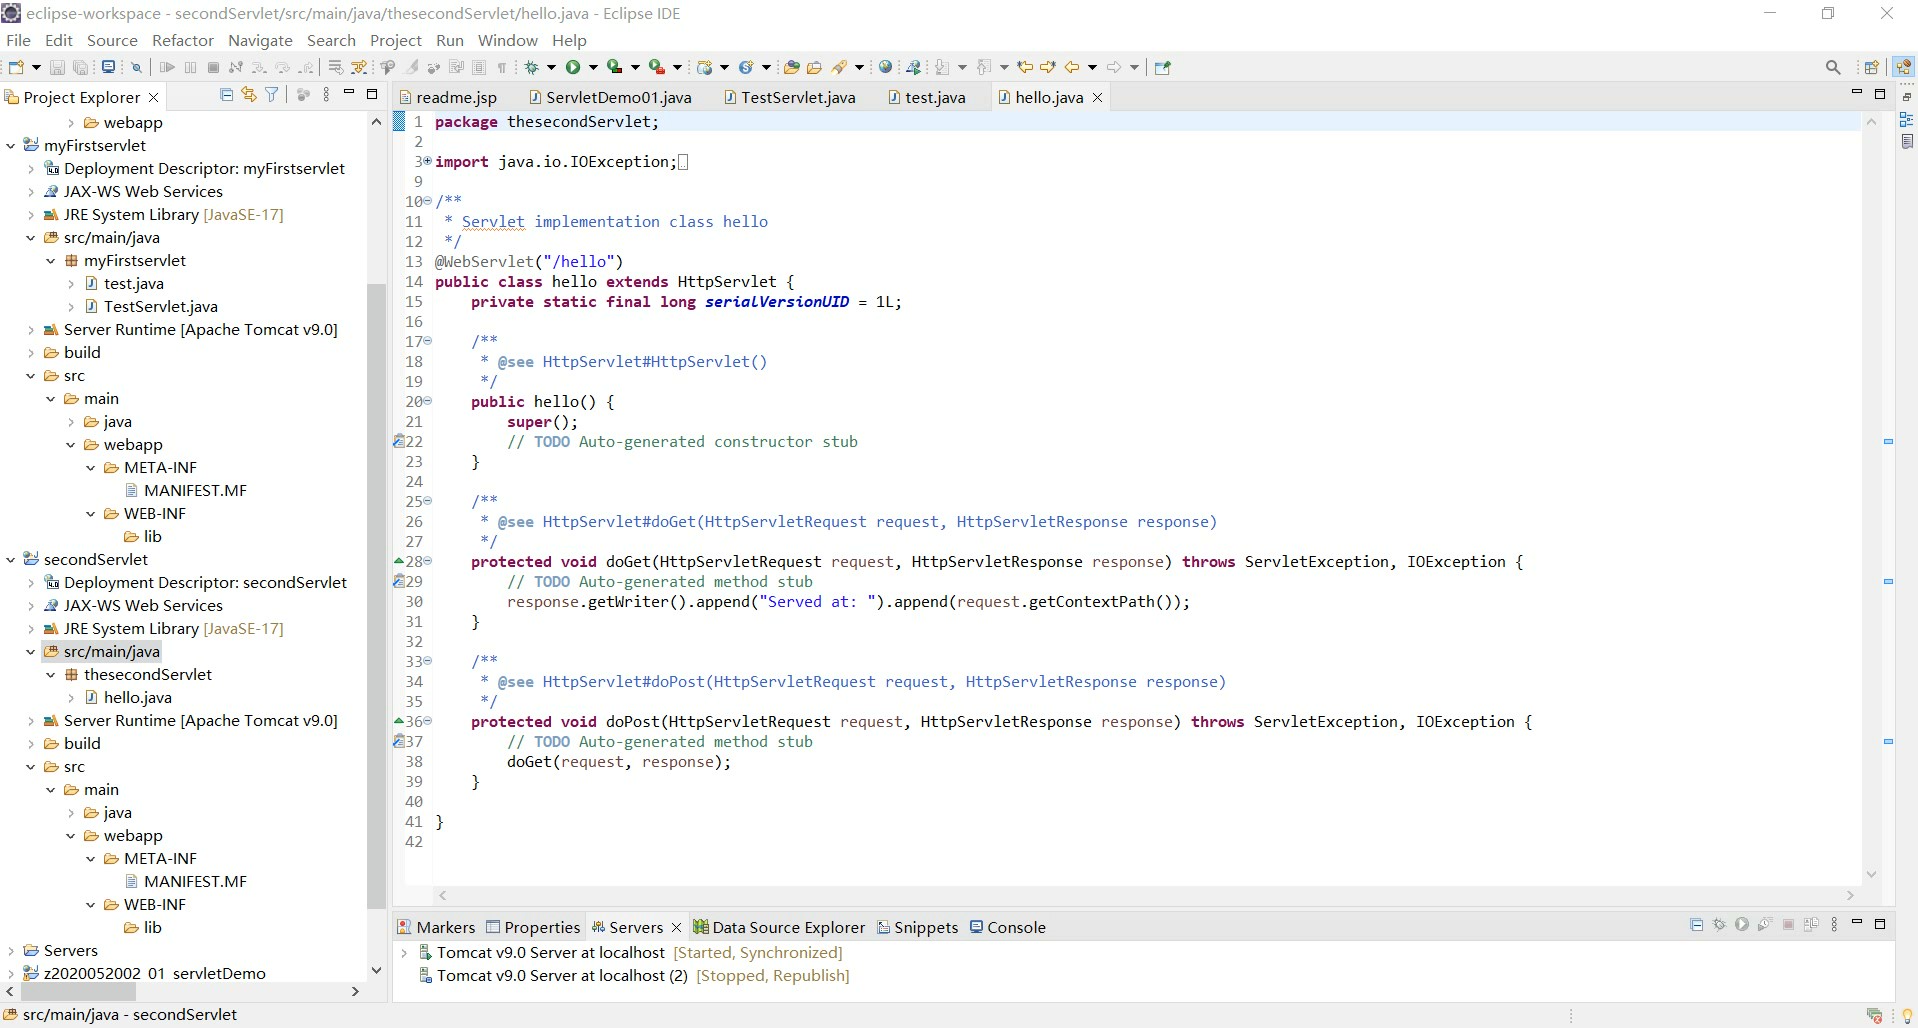Click the Open Type toolbar icon
Image resolution: width=1918 pixels, height=1028 pixels.
tap(791, 67)
